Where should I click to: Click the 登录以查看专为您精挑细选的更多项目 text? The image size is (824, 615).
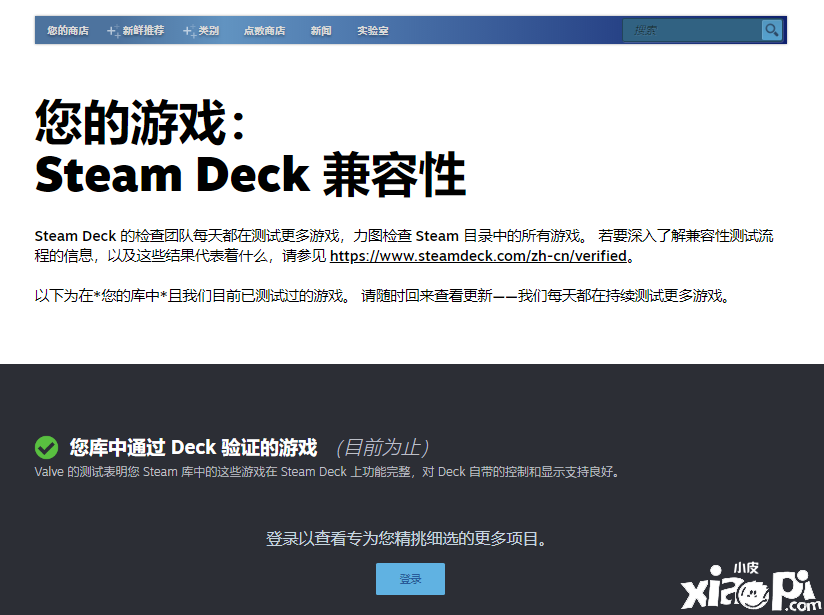click(407, 538)
